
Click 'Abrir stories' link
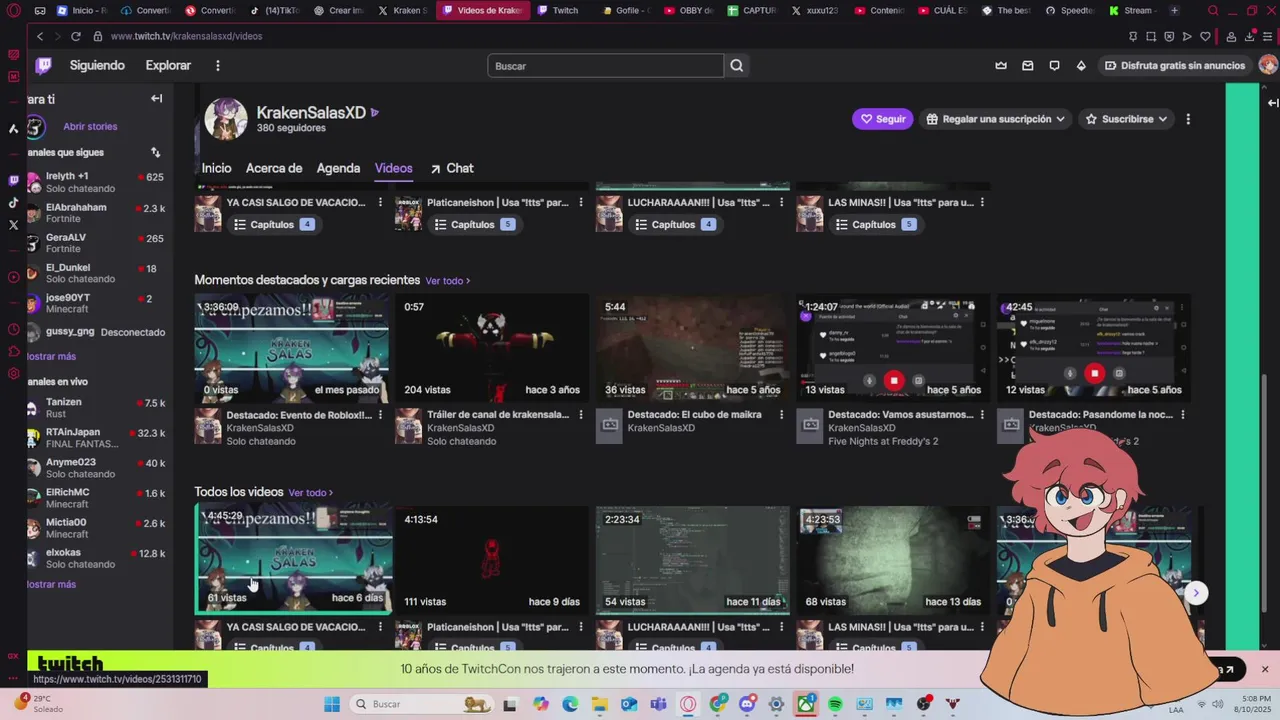click(90, 127)
